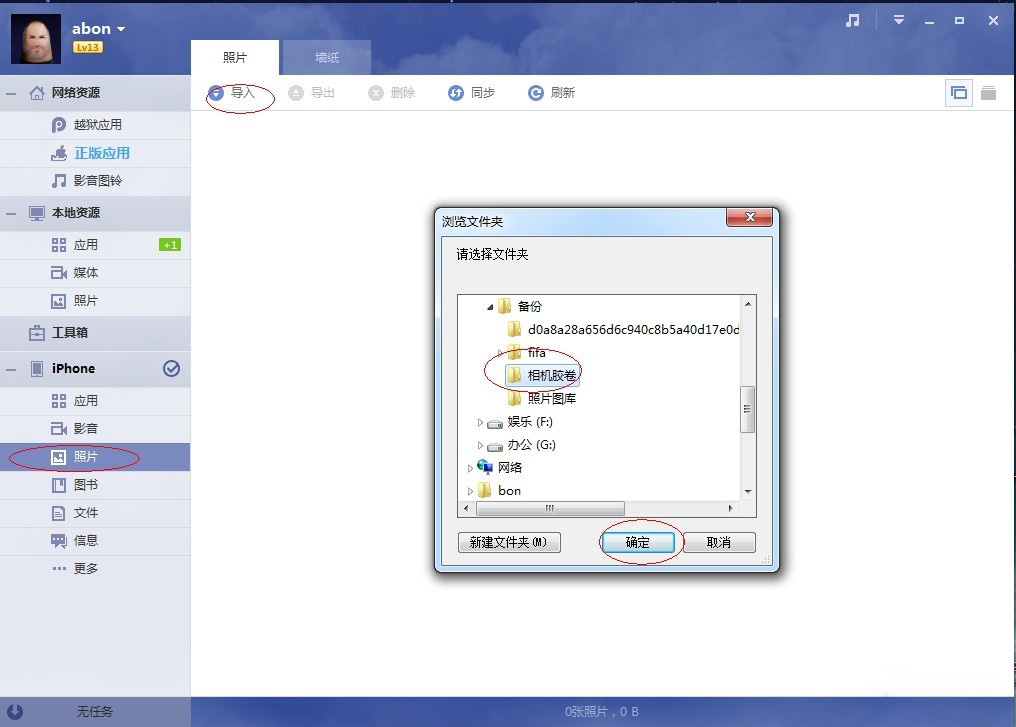This screenshot has height=727, width=1016.
Task: Open 越狱应用 in the sidebar
Action: coord(95,124)
